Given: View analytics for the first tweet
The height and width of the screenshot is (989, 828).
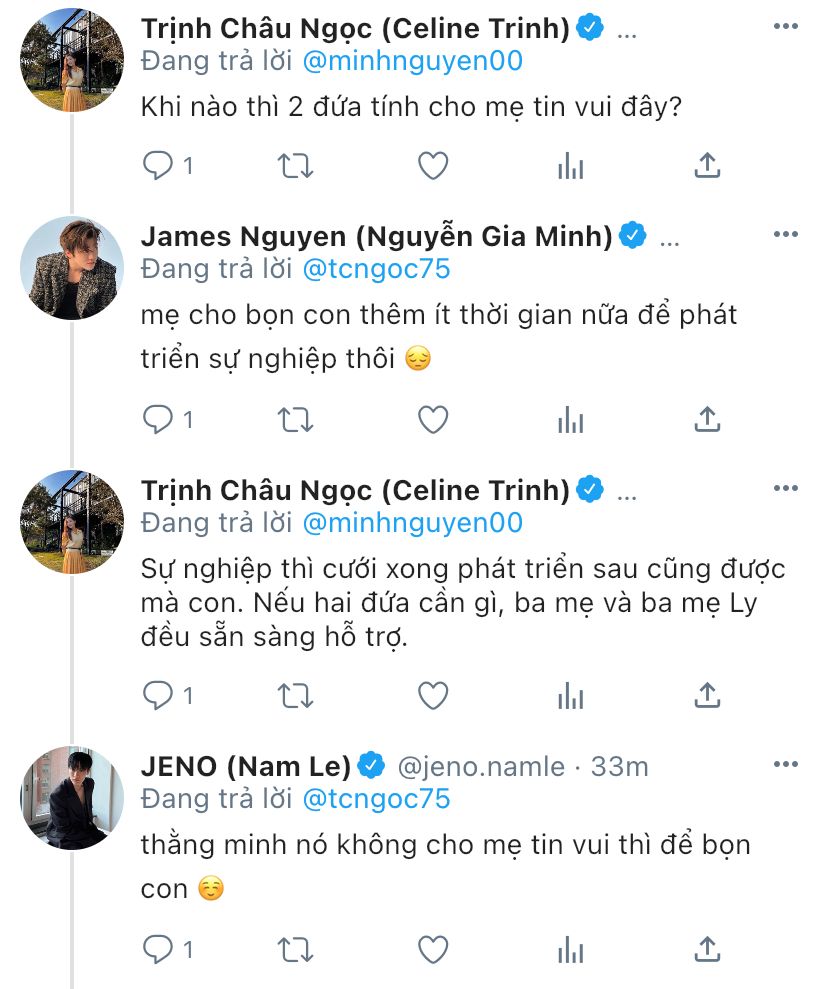Looking at the screenshot, I should [x=570, y=166].
